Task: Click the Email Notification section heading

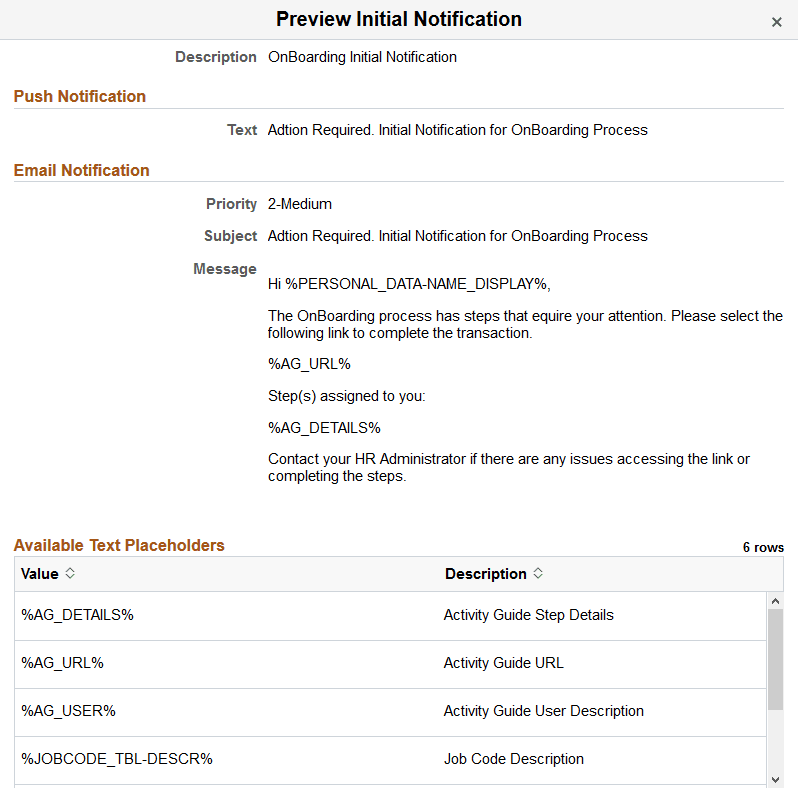Action: pyautogui.click(x=81, y=170)
